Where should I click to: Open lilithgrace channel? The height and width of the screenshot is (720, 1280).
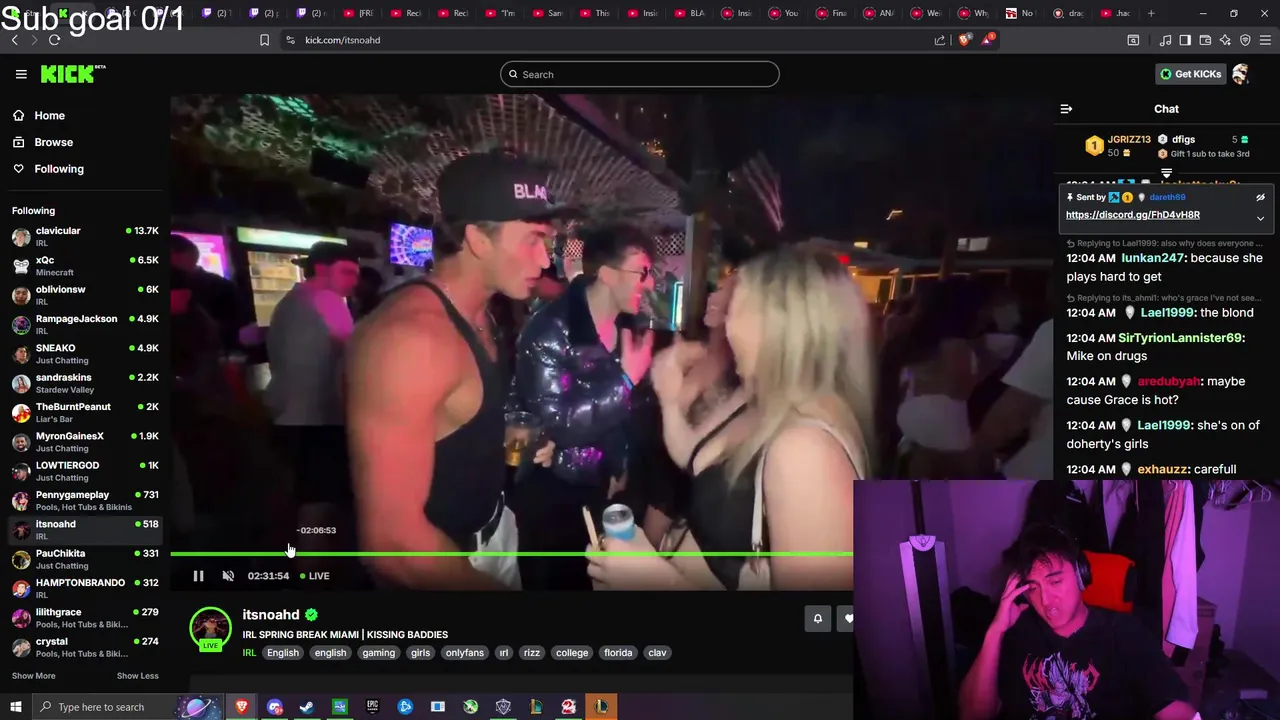(85, 617)
